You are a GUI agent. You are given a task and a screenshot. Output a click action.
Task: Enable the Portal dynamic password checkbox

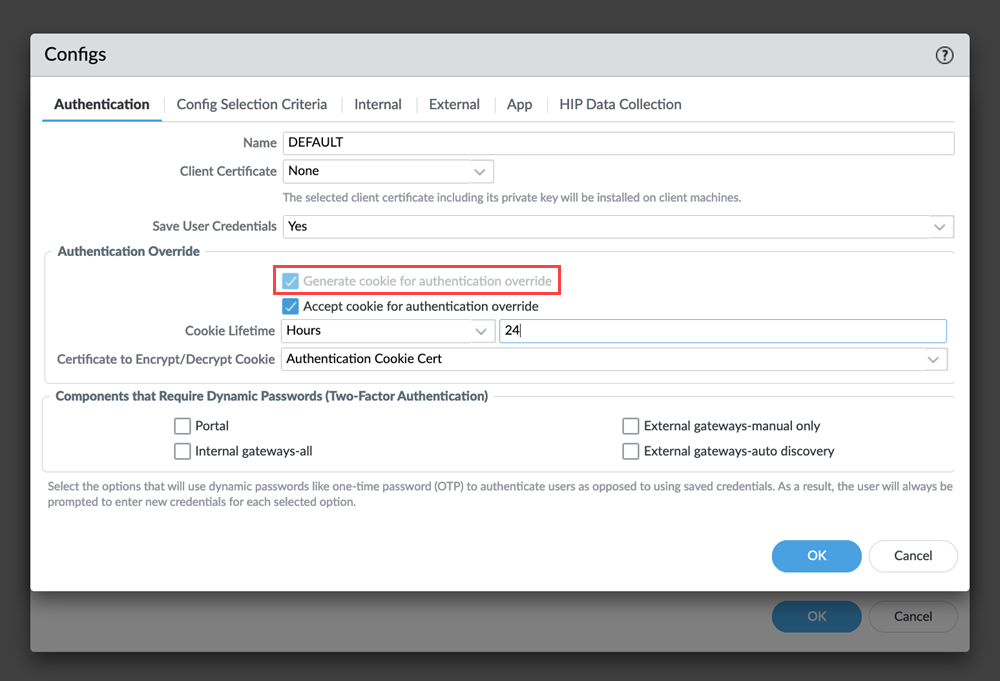(183, 425)
